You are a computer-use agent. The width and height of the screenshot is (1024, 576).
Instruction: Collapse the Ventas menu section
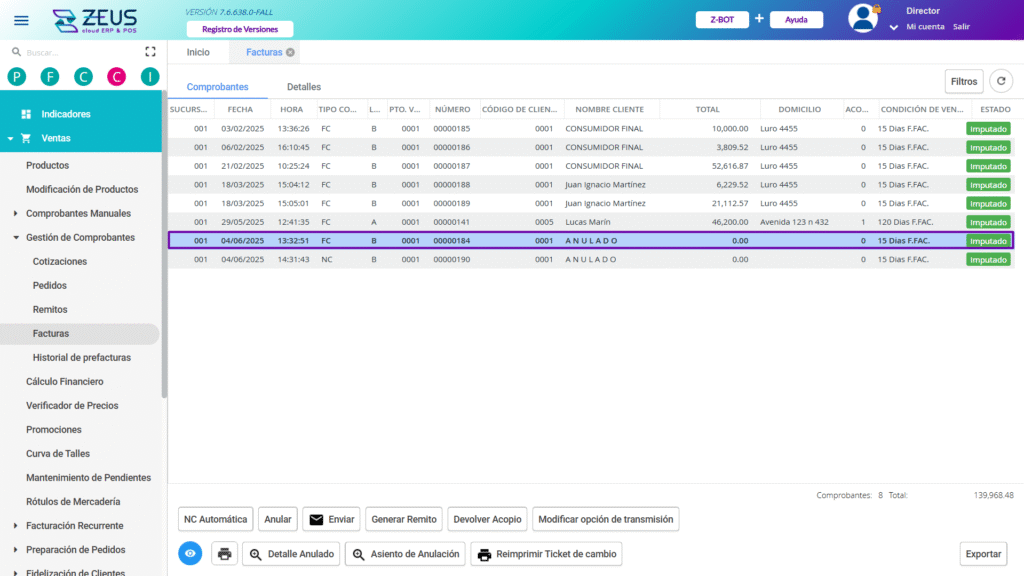[10, 138]
